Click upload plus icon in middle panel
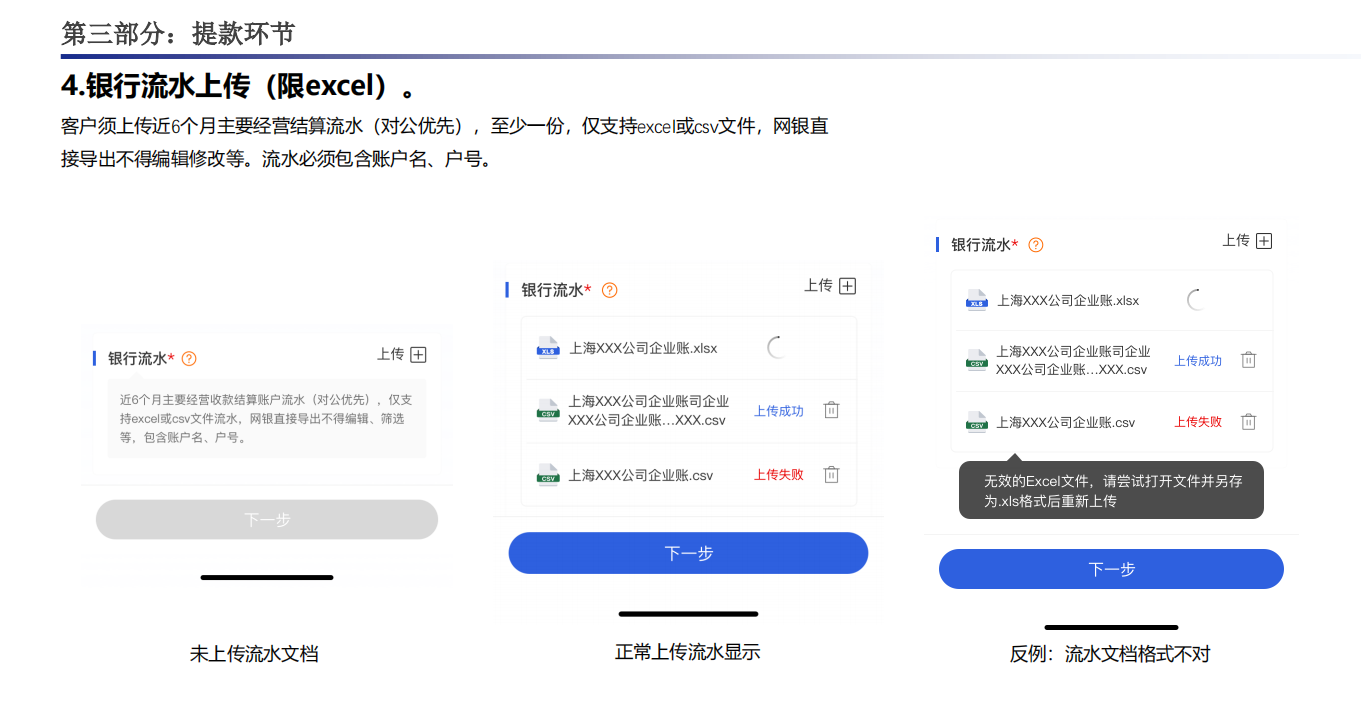The image size is (1361, 723). point(847,286)
